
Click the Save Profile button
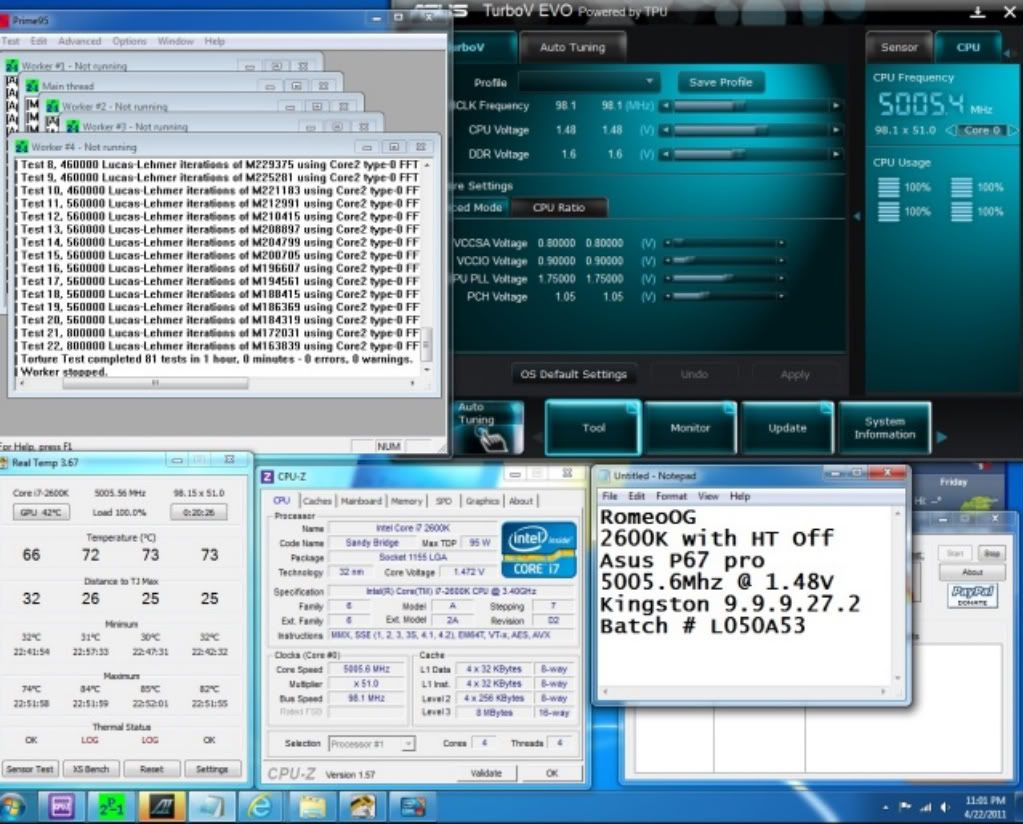[721, 82]
